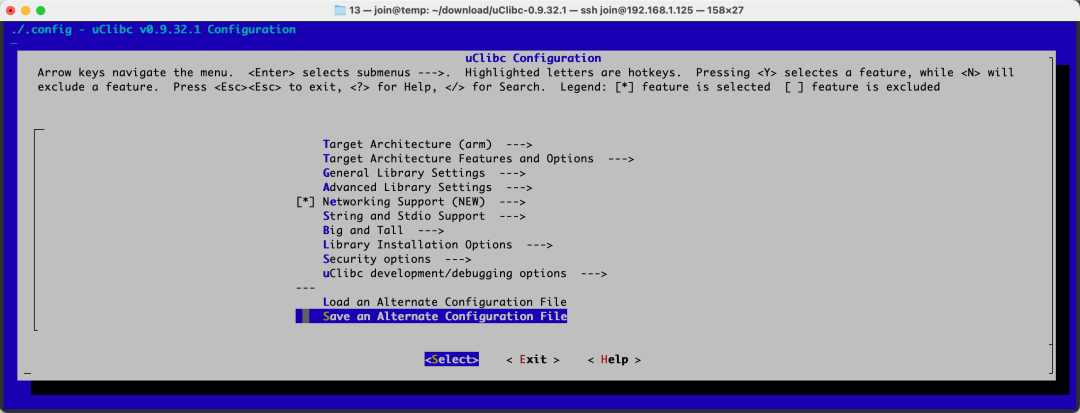The image size is (1080, 413).
Task: Select Load an Alternate Configuration File
Action: (x=444, y=302)
